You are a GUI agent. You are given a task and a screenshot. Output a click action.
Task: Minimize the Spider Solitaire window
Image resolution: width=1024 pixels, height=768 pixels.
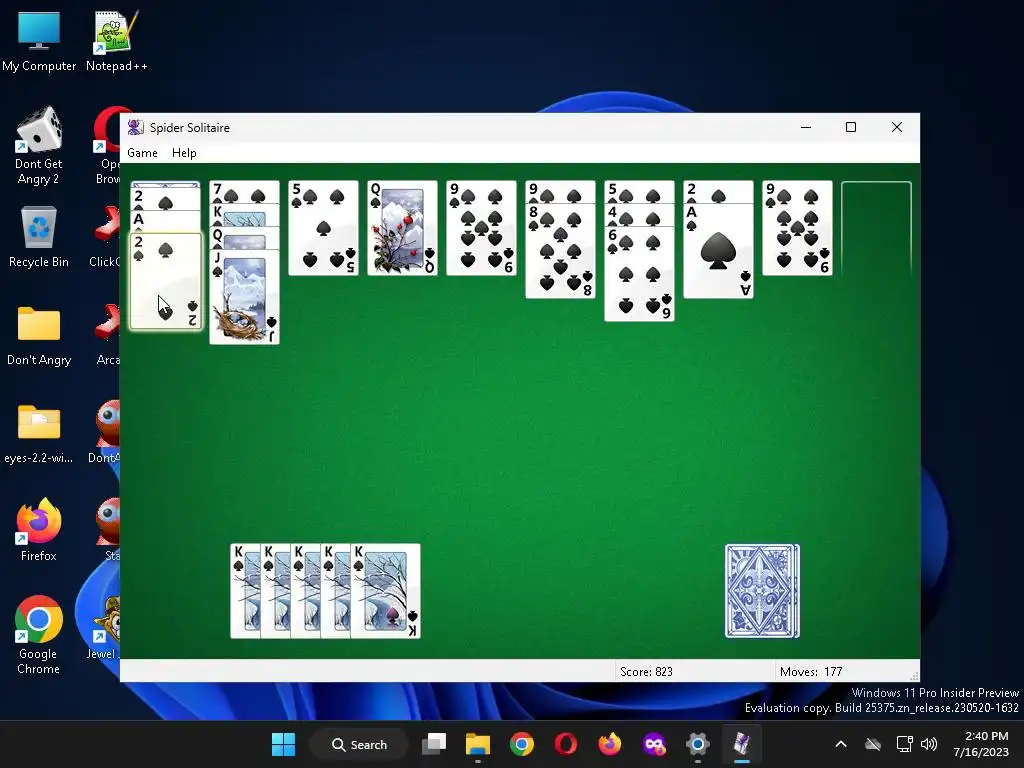806,127
